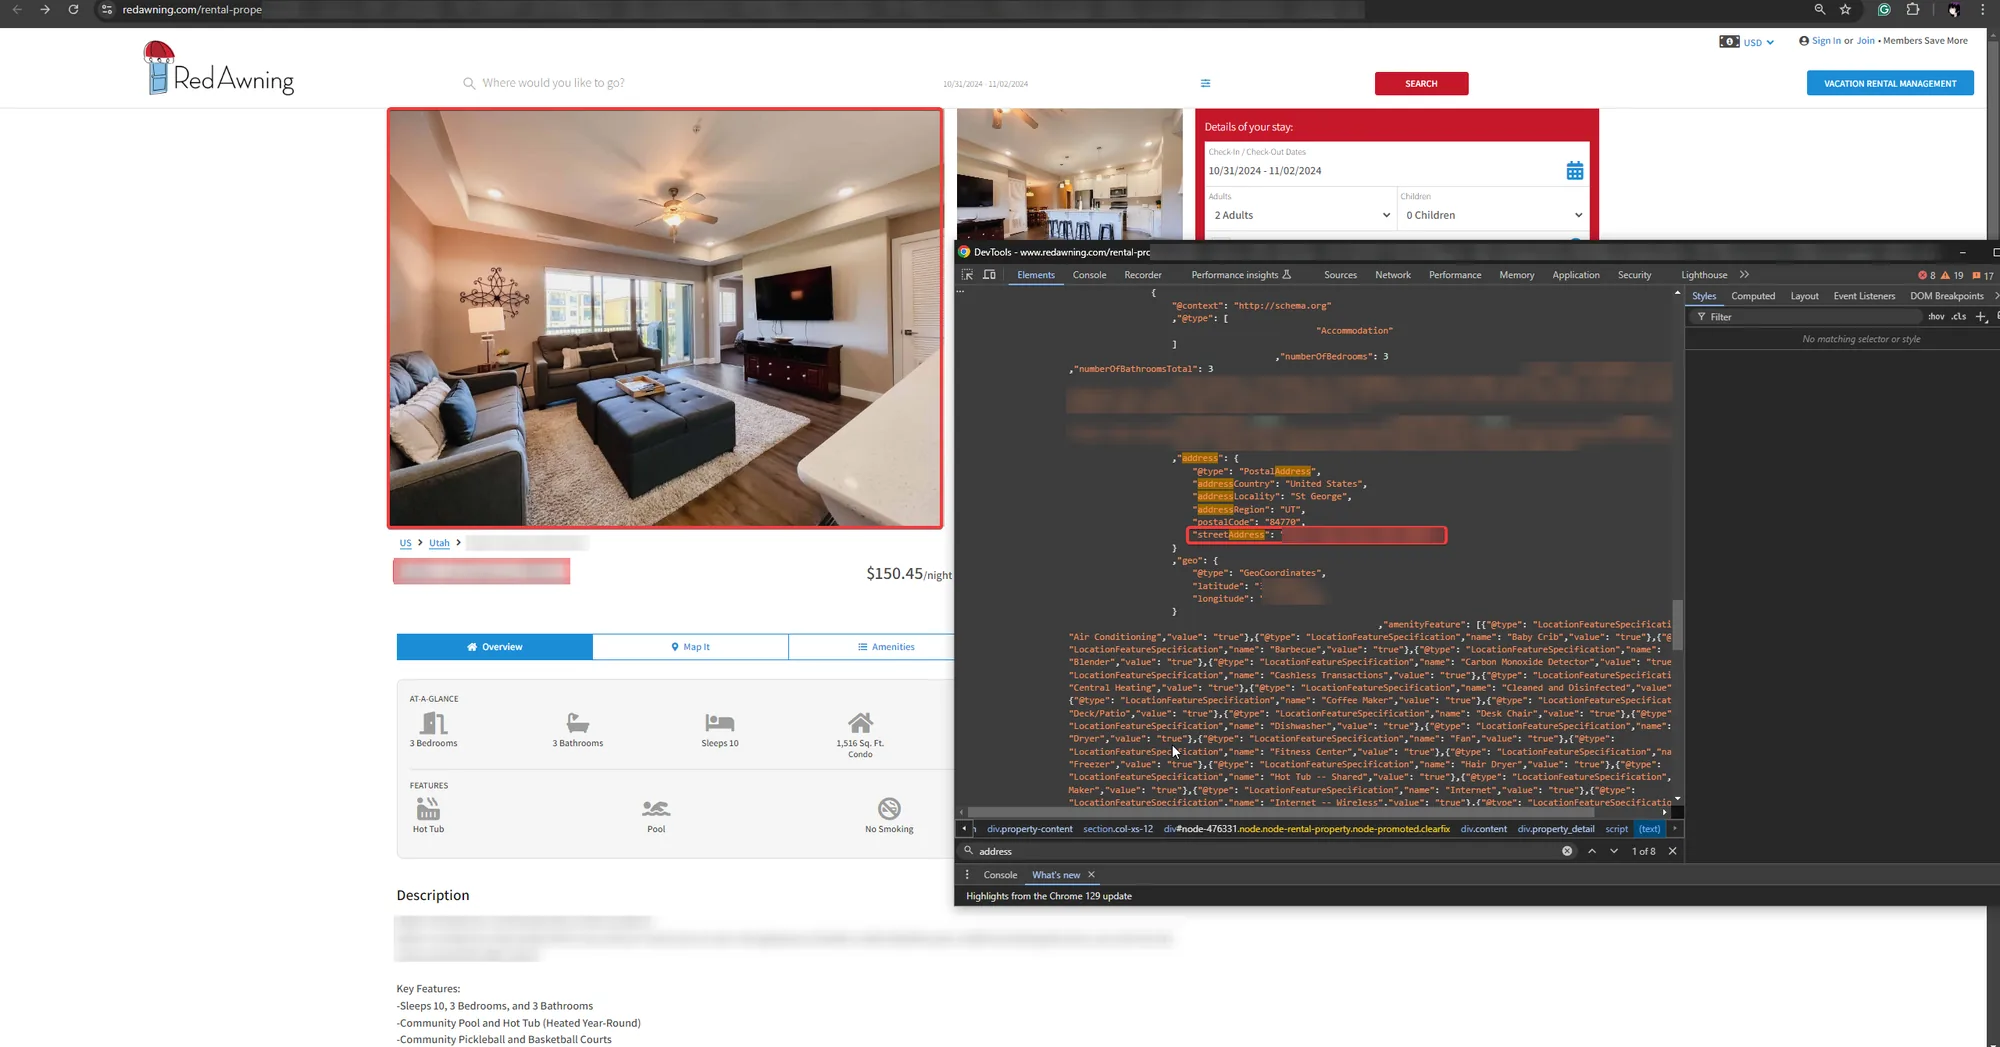Click the Grammarly extension icon
2000x1047 pixels.
pos(1884,9)
